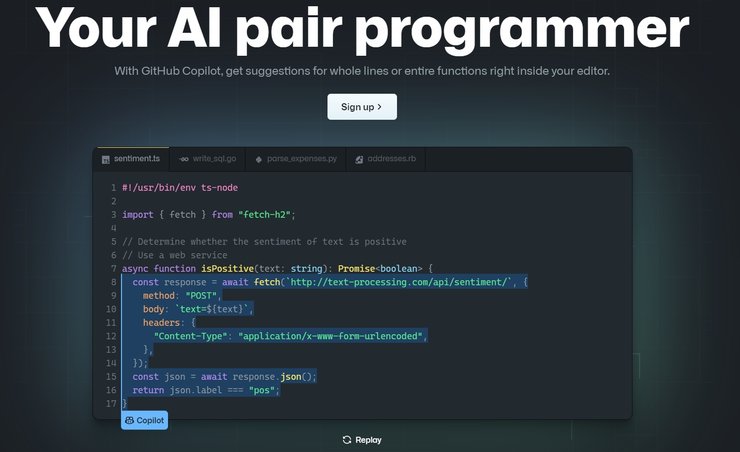Open the addresses.rb tab

click(386, 159)
